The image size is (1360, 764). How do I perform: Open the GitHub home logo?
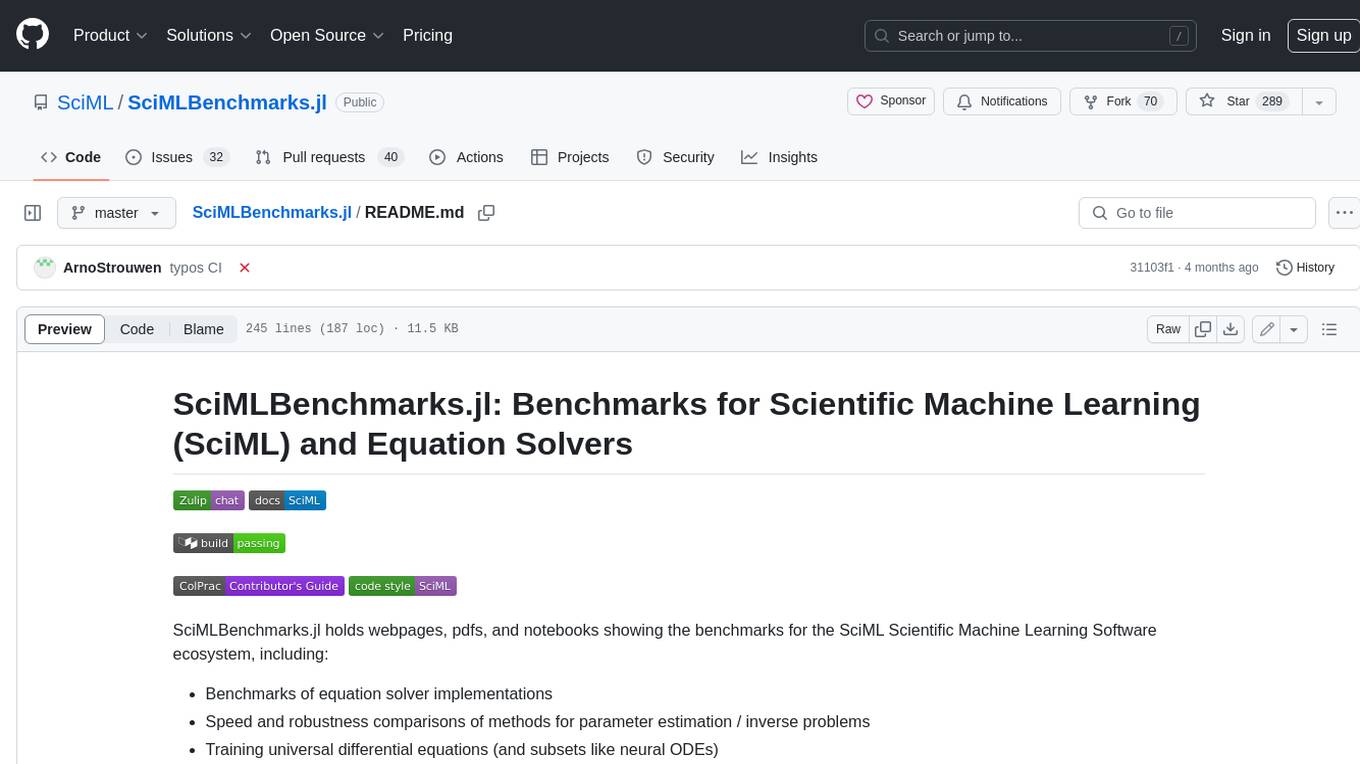pos(32,35)
